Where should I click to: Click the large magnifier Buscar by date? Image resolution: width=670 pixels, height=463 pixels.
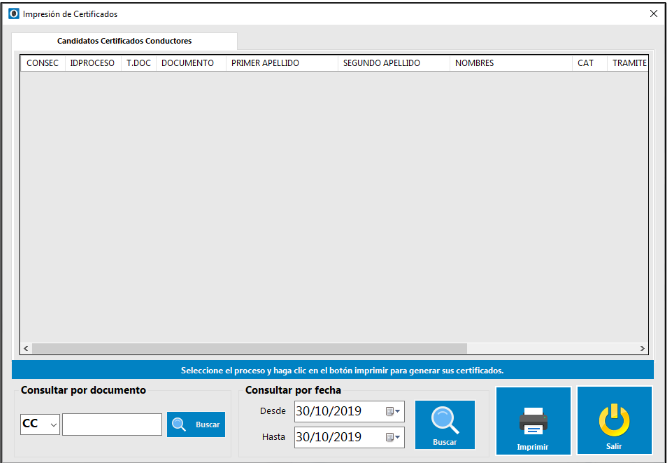445,424
